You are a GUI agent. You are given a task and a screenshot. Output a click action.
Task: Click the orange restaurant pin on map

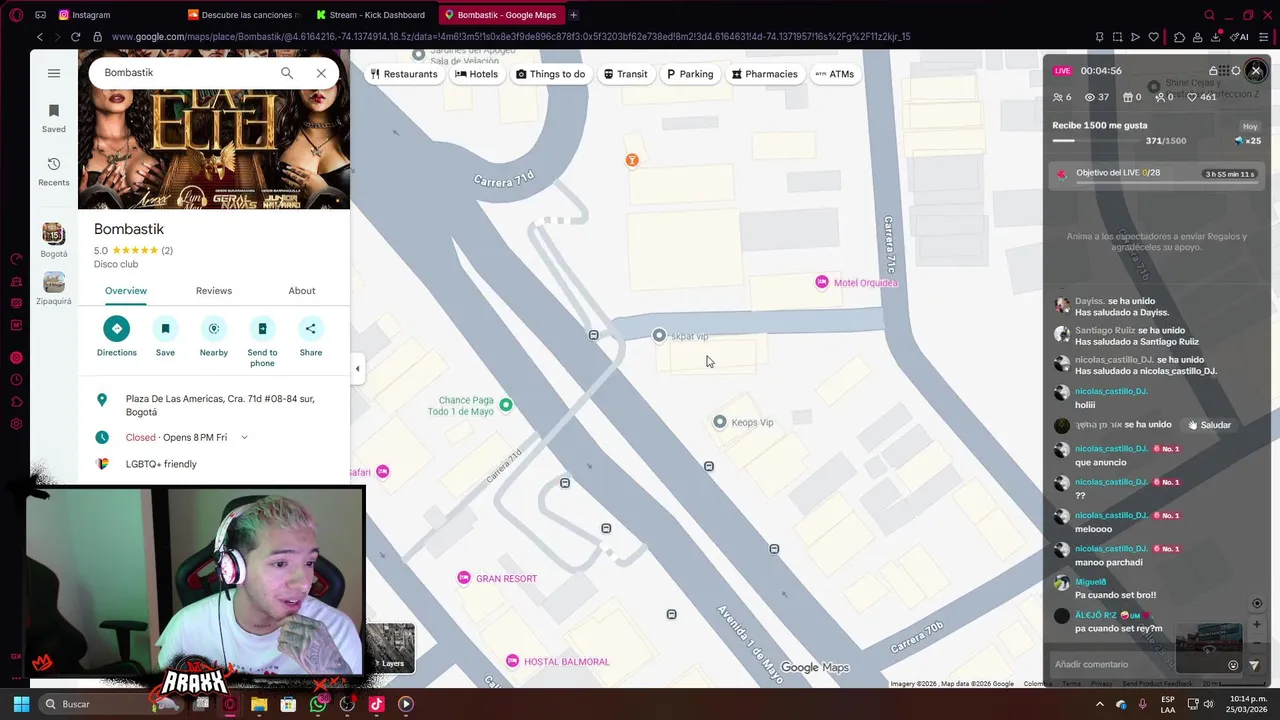632,160
